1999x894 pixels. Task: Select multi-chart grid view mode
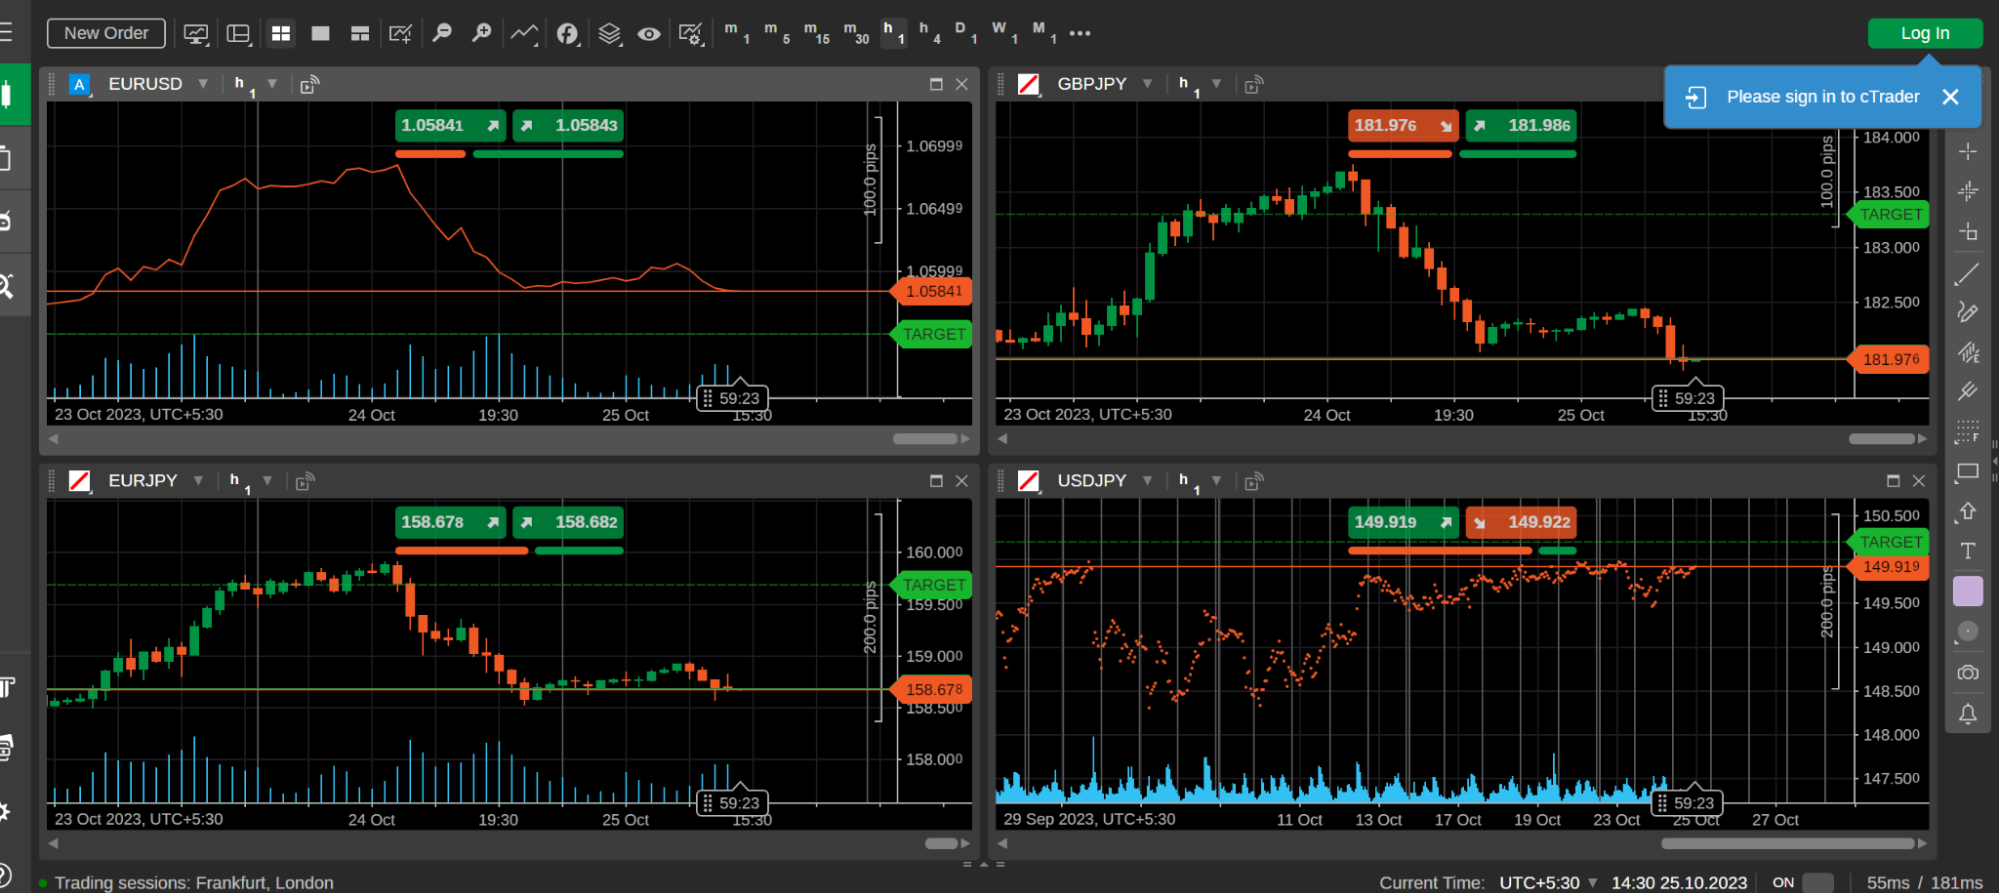click(281, 34)
